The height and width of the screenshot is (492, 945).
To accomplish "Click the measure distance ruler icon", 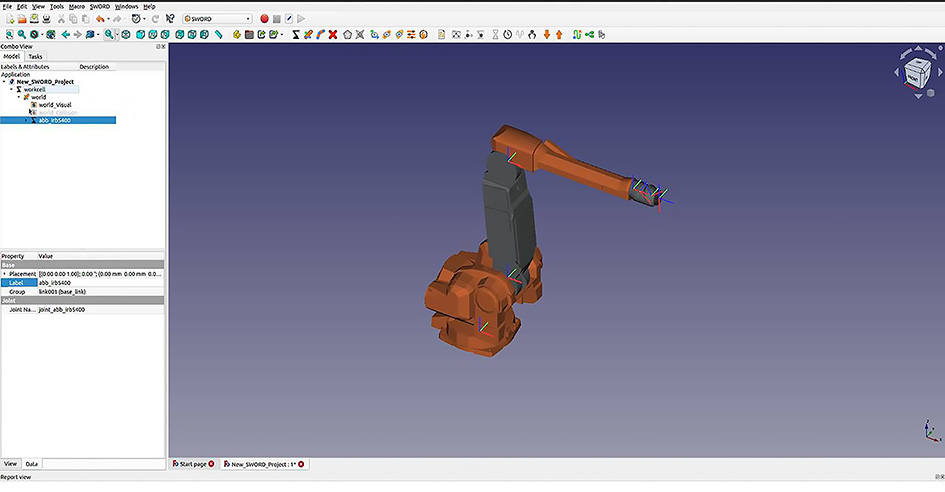I will (218, 35).
